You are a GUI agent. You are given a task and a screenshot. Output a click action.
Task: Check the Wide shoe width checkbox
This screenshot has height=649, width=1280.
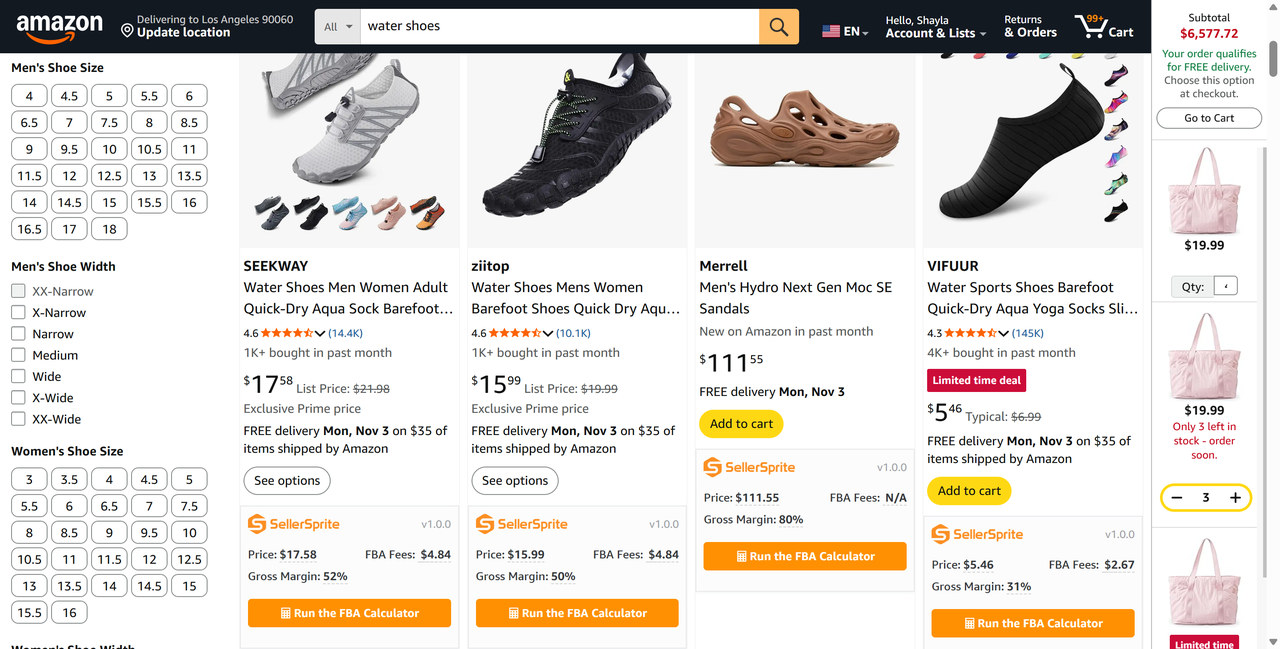(18, 376)
